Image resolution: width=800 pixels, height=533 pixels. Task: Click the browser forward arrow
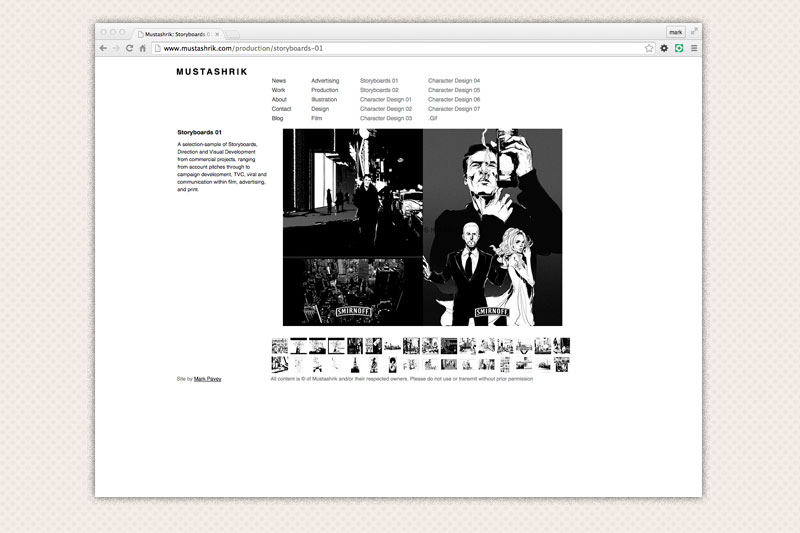click(x=116, y=48)
